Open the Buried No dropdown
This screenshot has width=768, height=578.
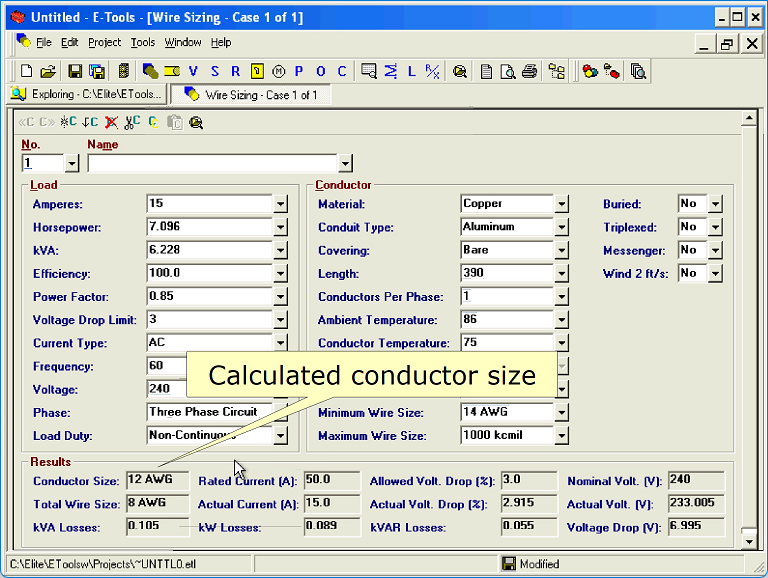point(715,204)
